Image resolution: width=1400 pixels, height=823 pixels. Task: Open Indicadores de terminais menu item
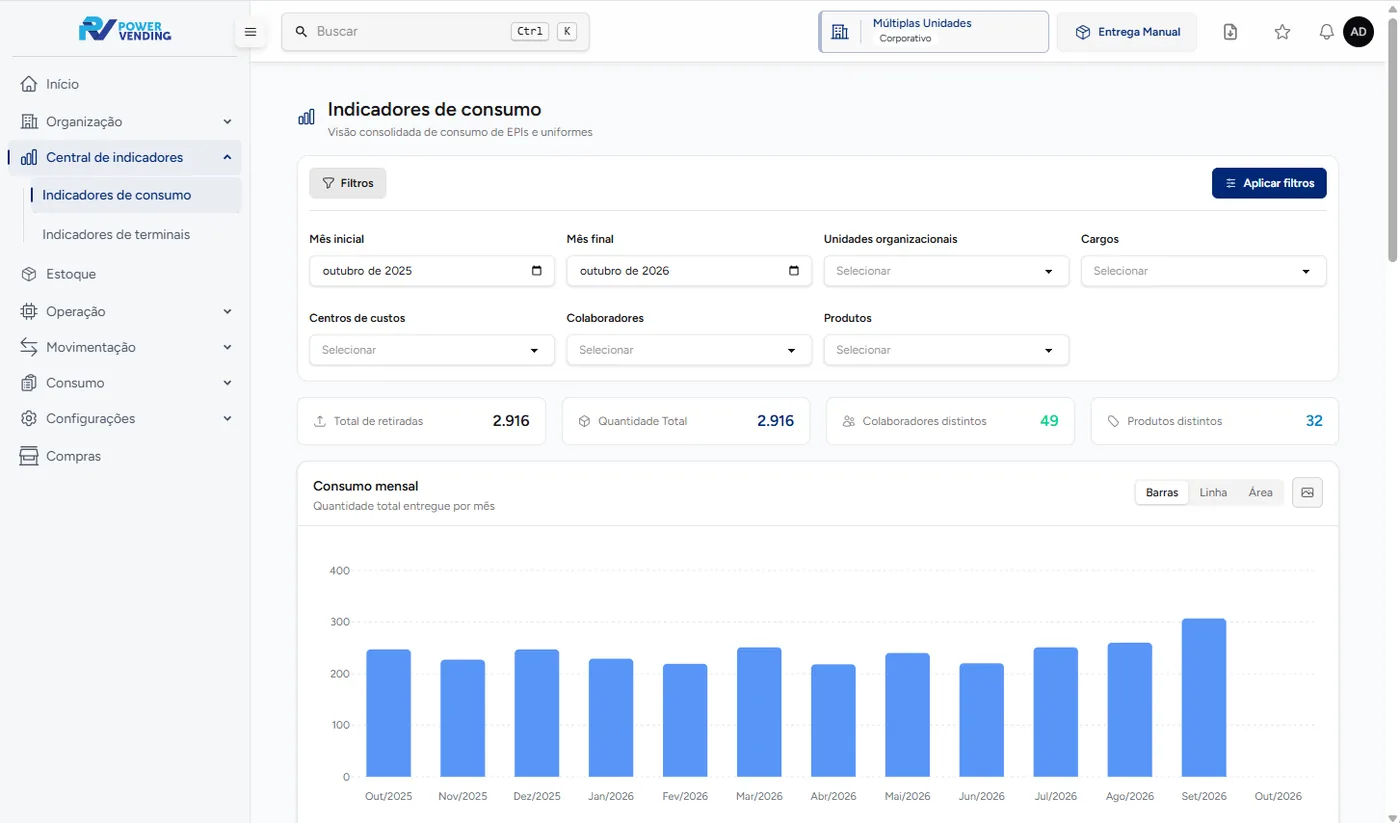[116, 234]
